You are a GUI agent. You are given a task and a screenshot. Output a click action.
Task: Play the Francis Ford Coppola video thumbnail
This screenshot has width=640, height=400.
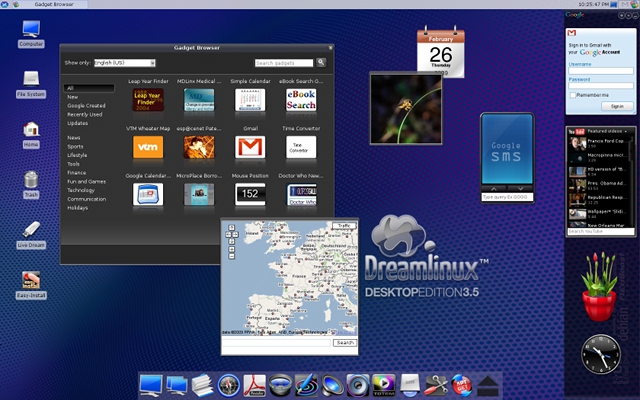(x=578, y=143)
